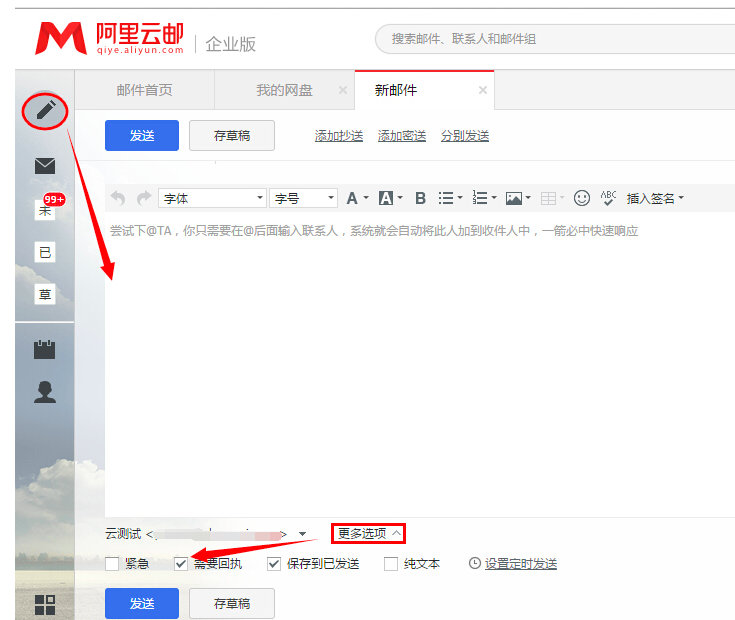Switch to the 邮件首页 tab

(144, 90)
